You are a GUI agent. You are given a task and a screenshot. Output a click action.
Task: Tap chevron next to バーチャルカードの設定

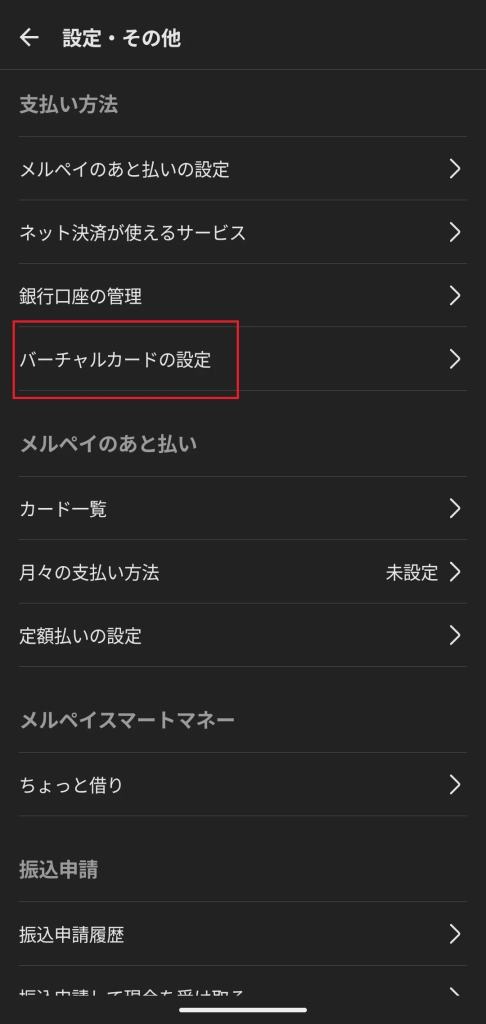(x=455, y=359)
